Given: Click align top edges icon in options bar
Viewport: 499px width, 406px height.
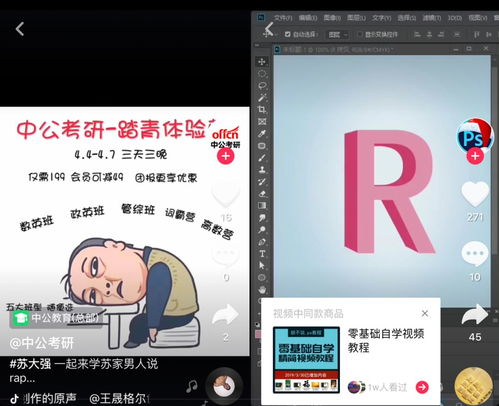Looking at the screenshot, I should [x=477, y=34].
